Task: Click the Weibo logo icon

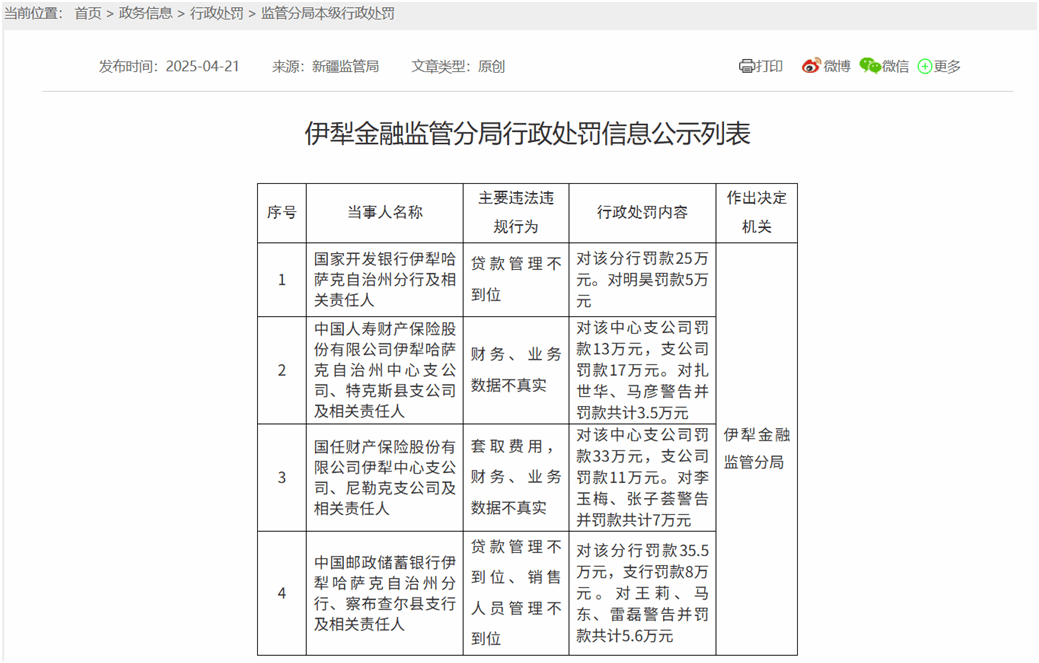Action: pos(811,66)
